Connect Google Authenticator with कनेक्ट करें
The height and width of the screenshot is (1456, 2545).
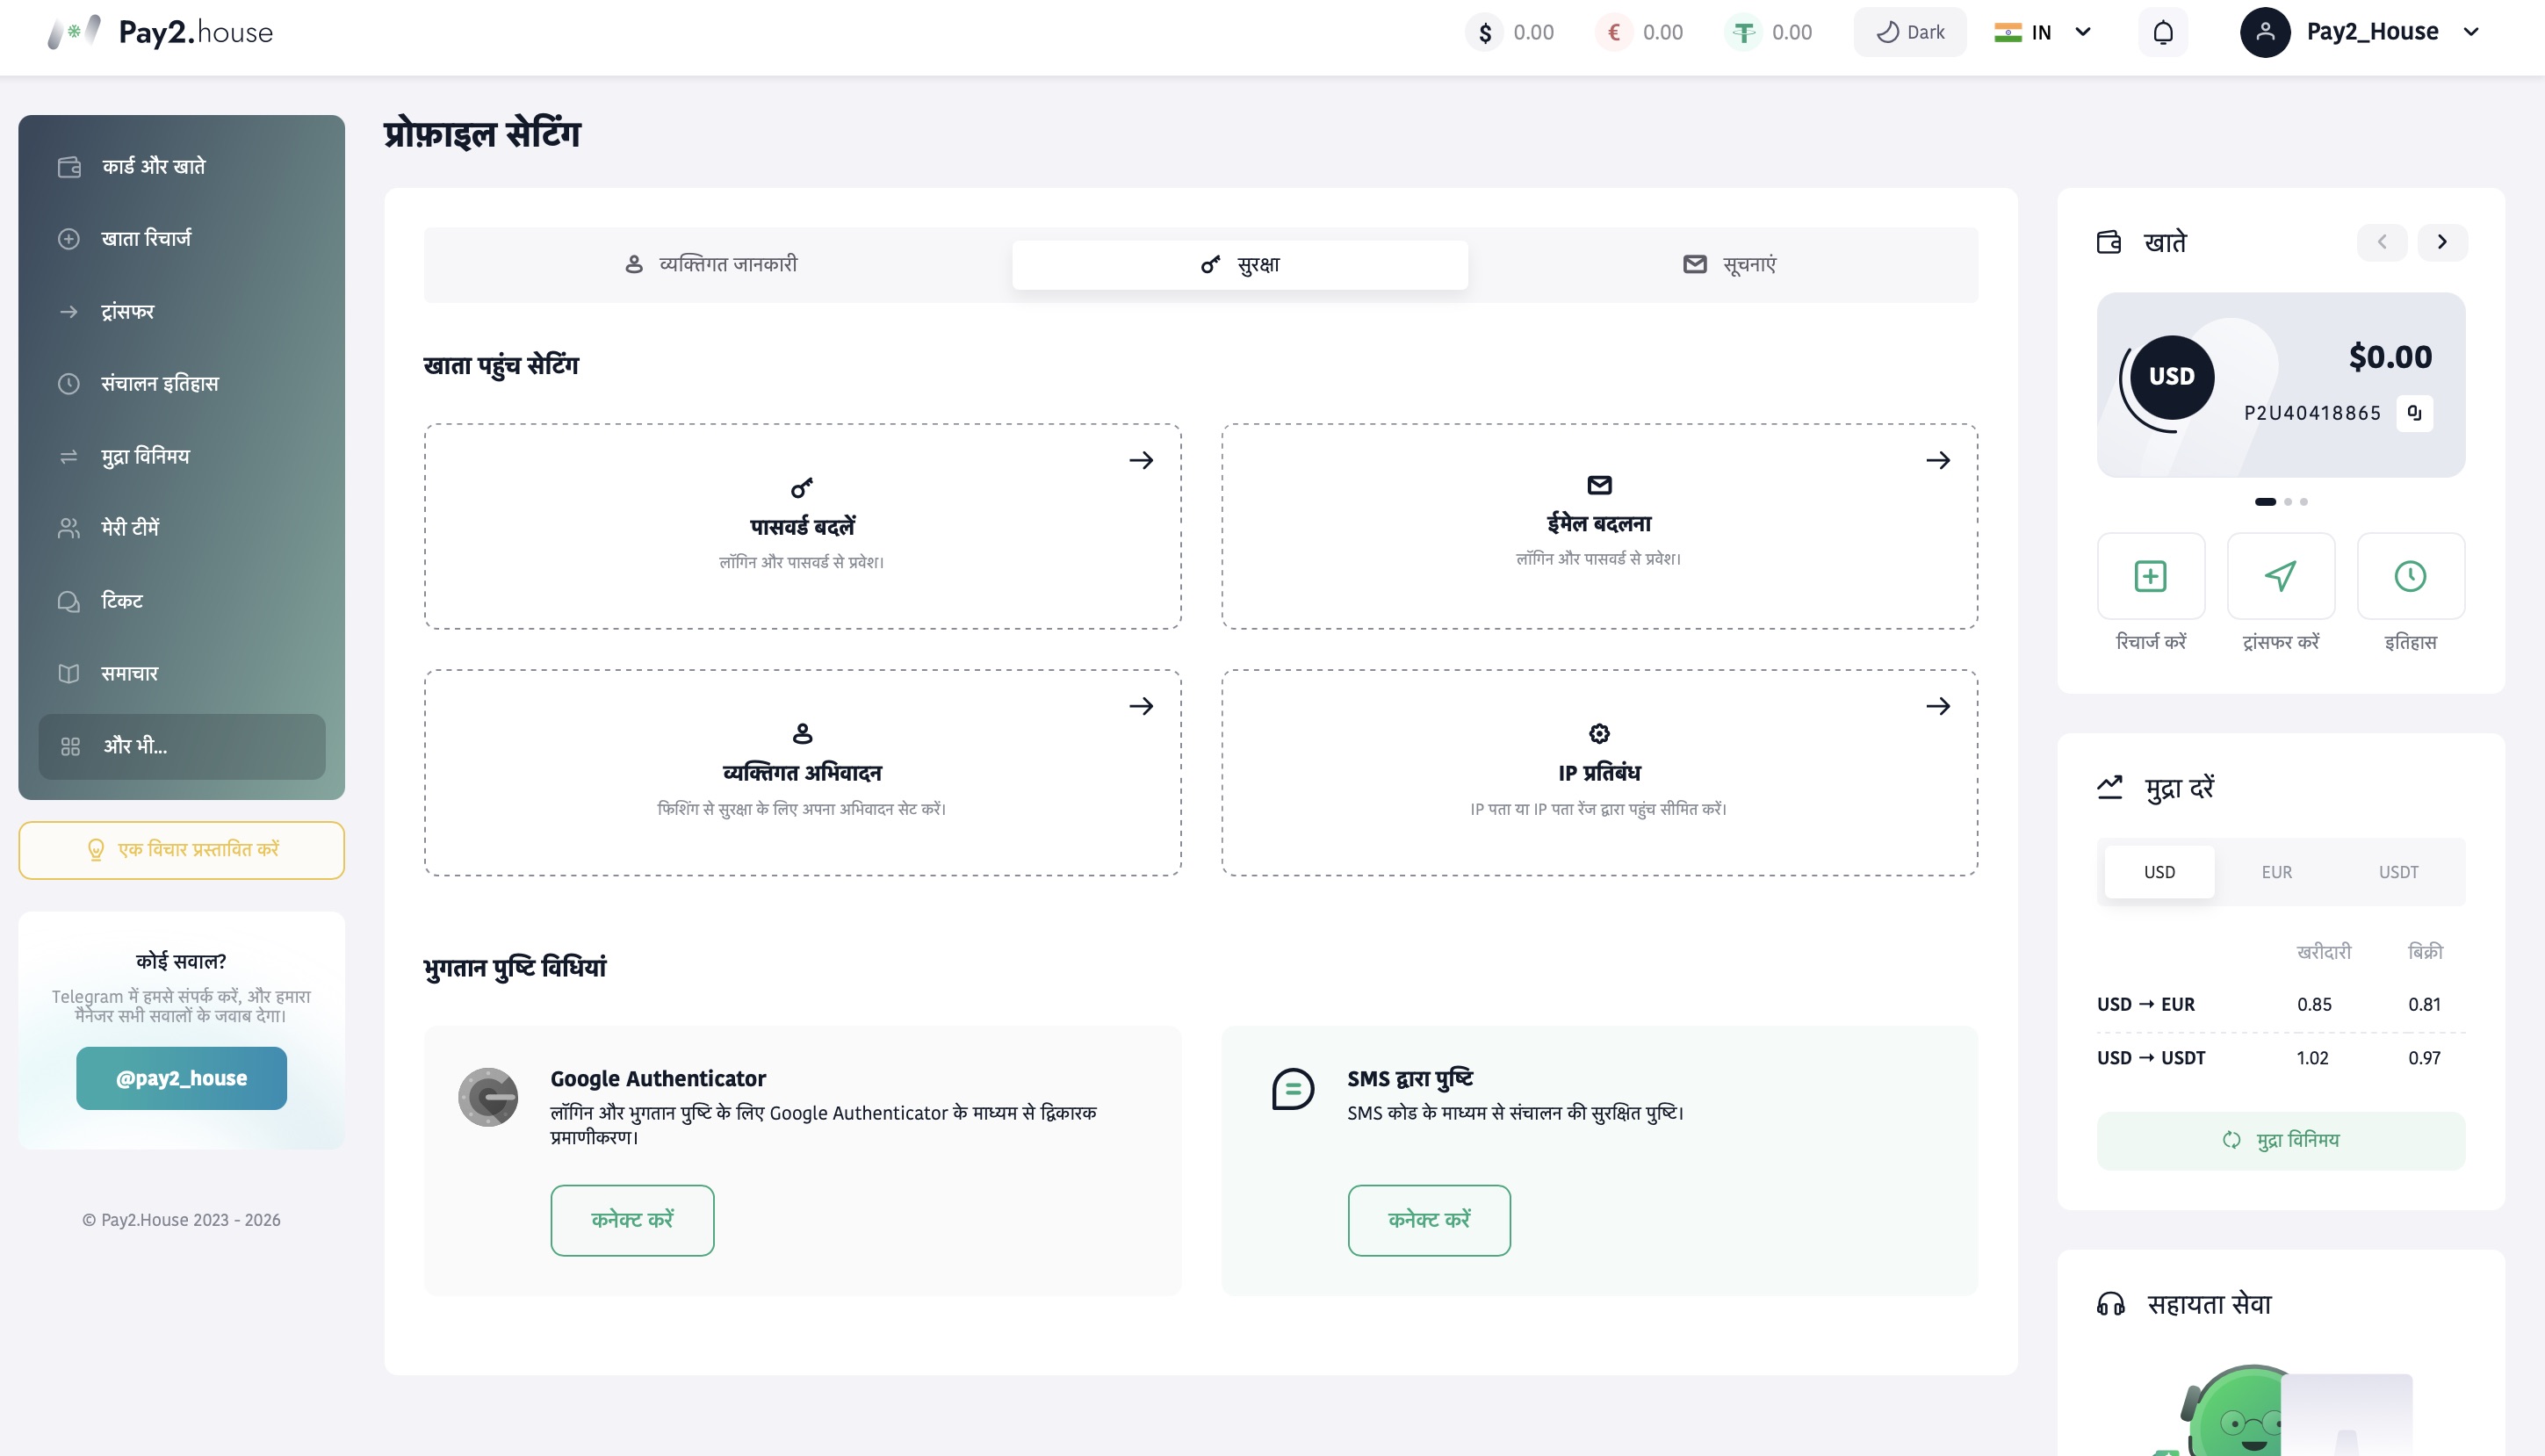632,1220
